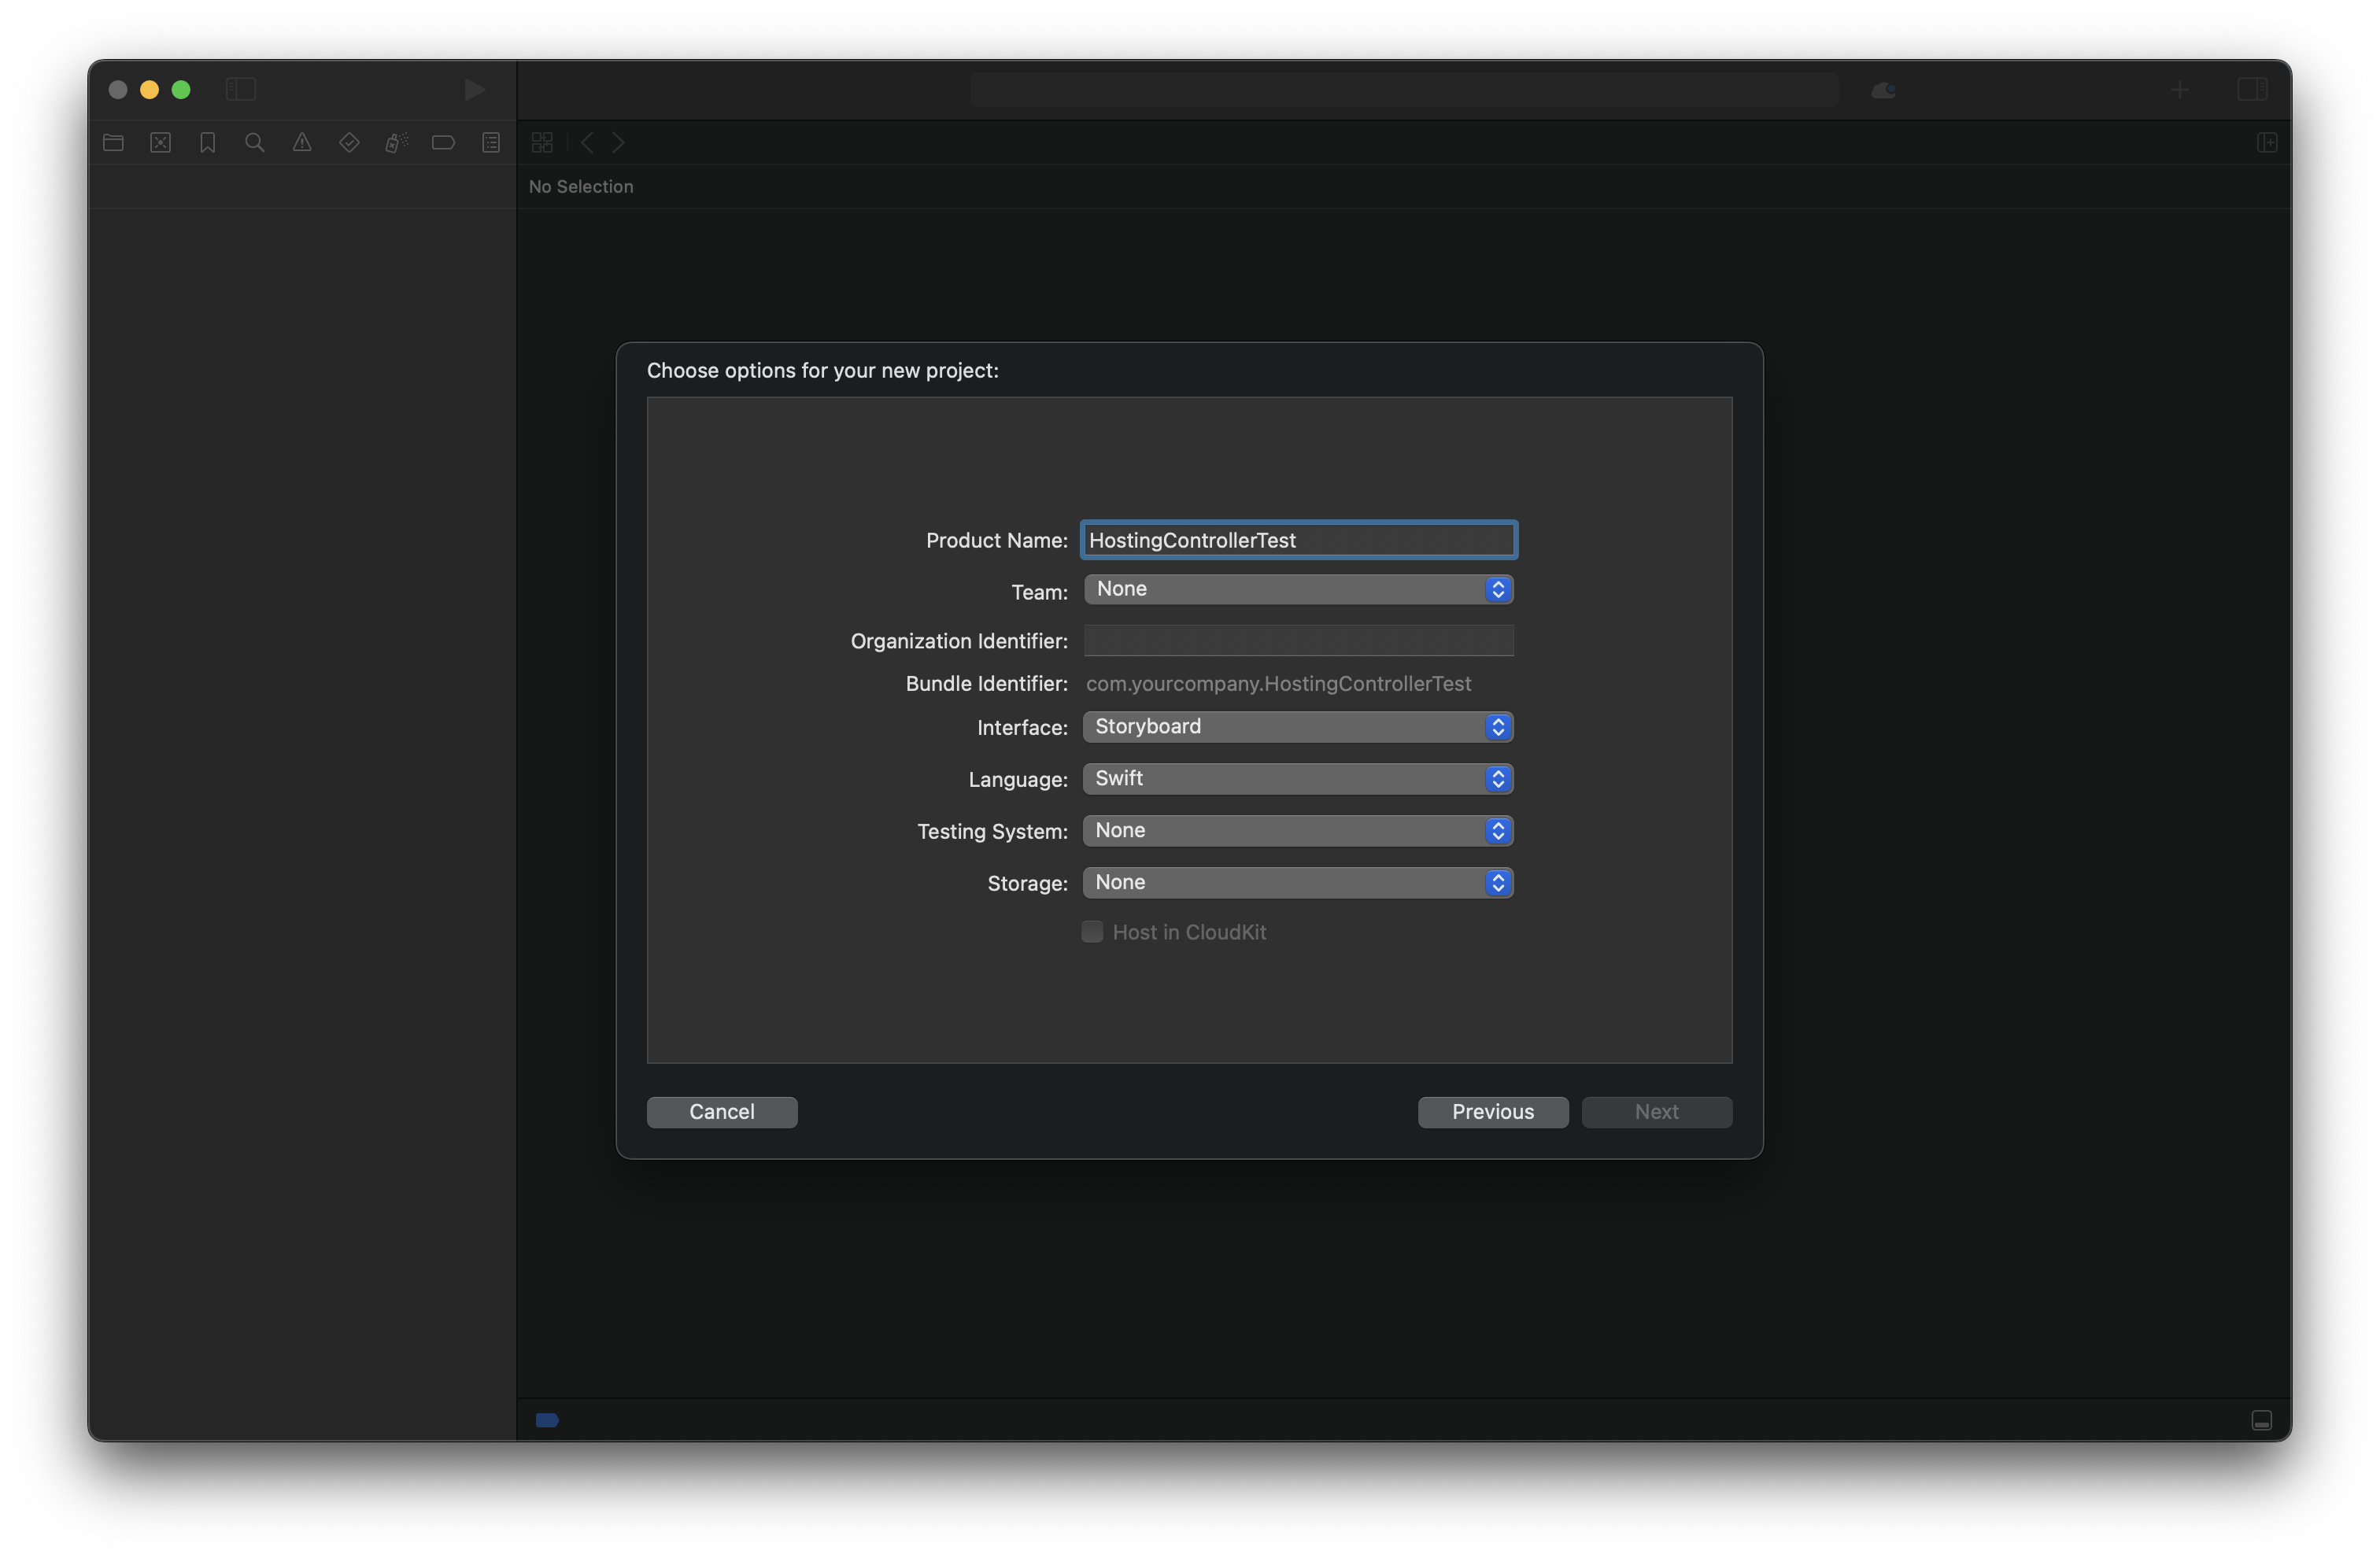2380x1558 pixels.
Task: Open the Breakpoint navigator icon
Action: tap(443, 143)
